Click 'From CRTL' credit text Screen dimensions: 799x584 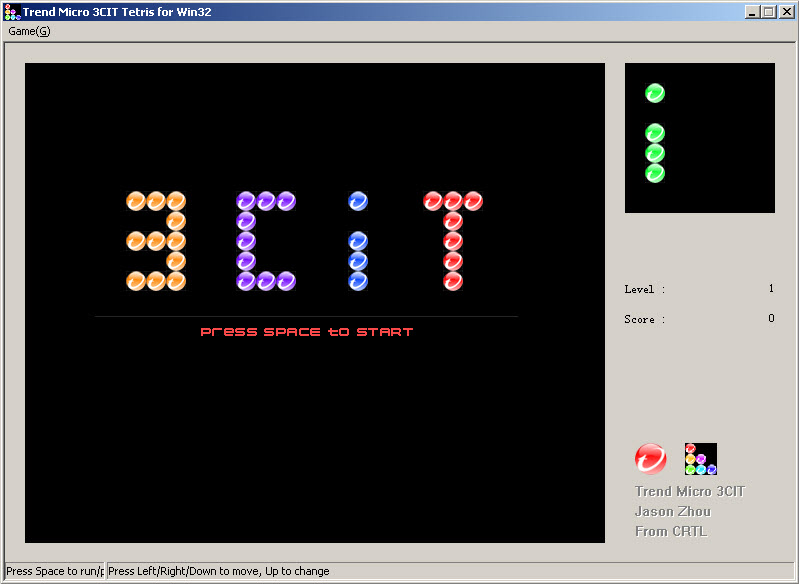point(671,531)
